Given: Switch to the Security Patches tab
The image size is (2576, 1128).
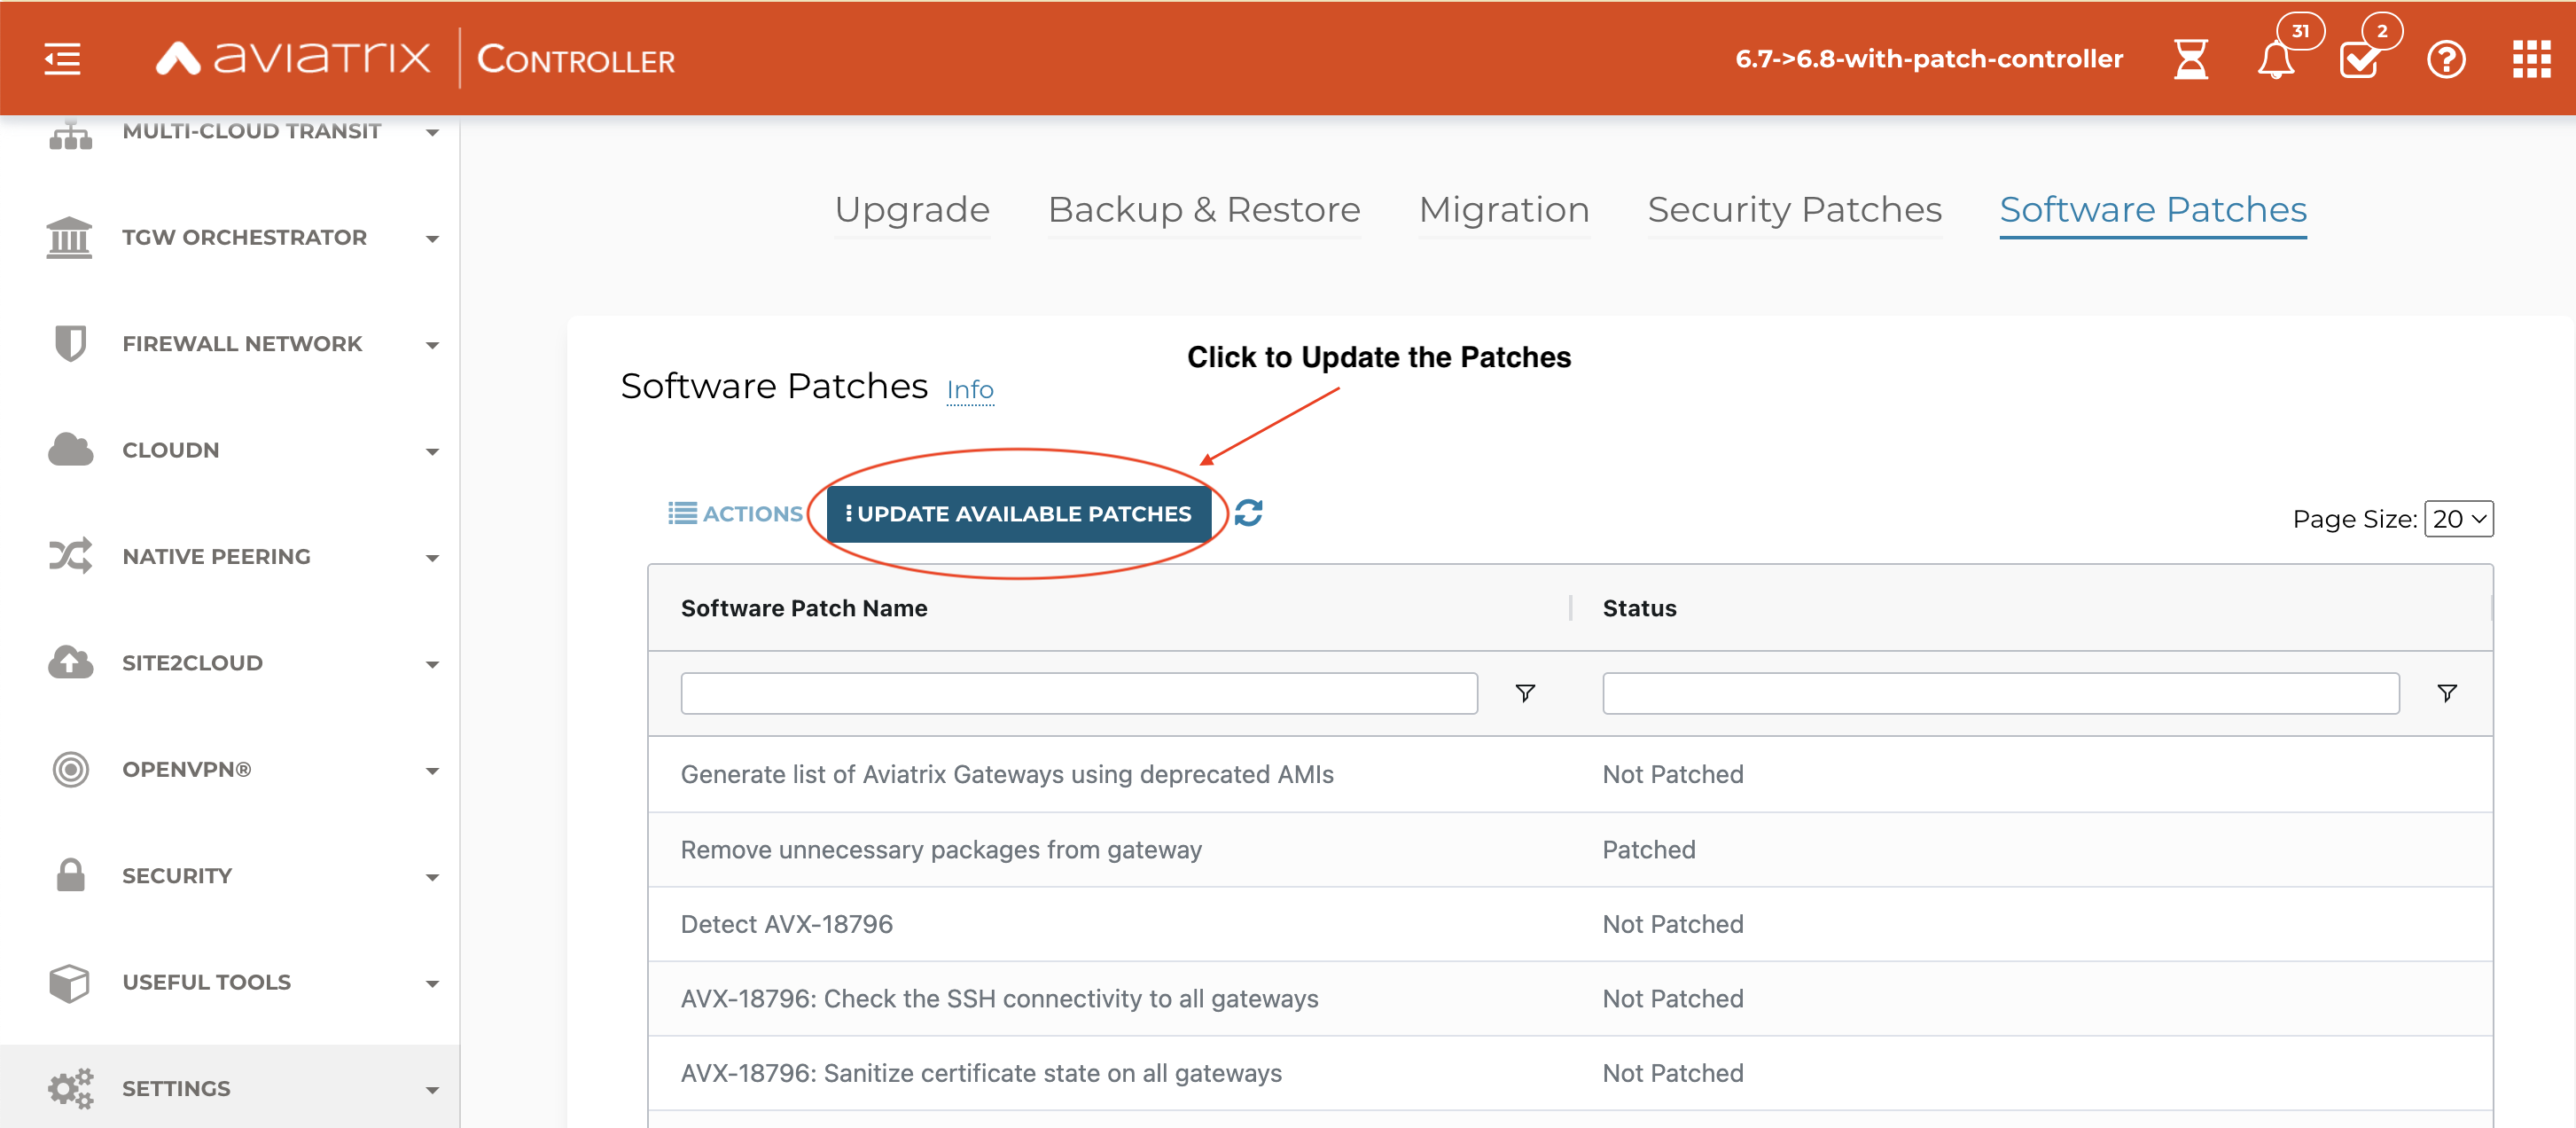Looking at the screenshot, I should pyautogui.click(x=1794, y=210).
